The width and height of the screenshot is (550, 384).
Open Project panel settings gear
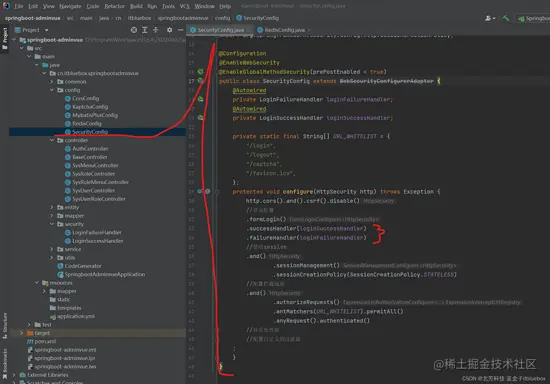coord(169,30)
